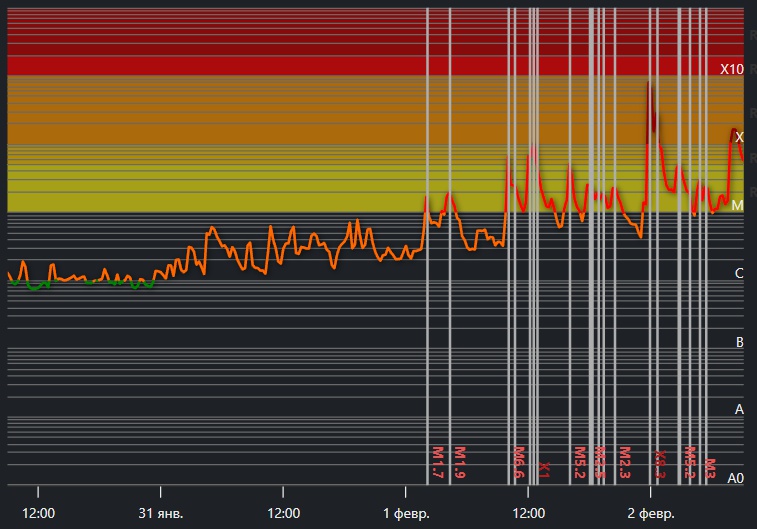757x529 pixels.
Task: Click the A0 baseline axis label
Action: pyautogui.click(x=735, y=478)
